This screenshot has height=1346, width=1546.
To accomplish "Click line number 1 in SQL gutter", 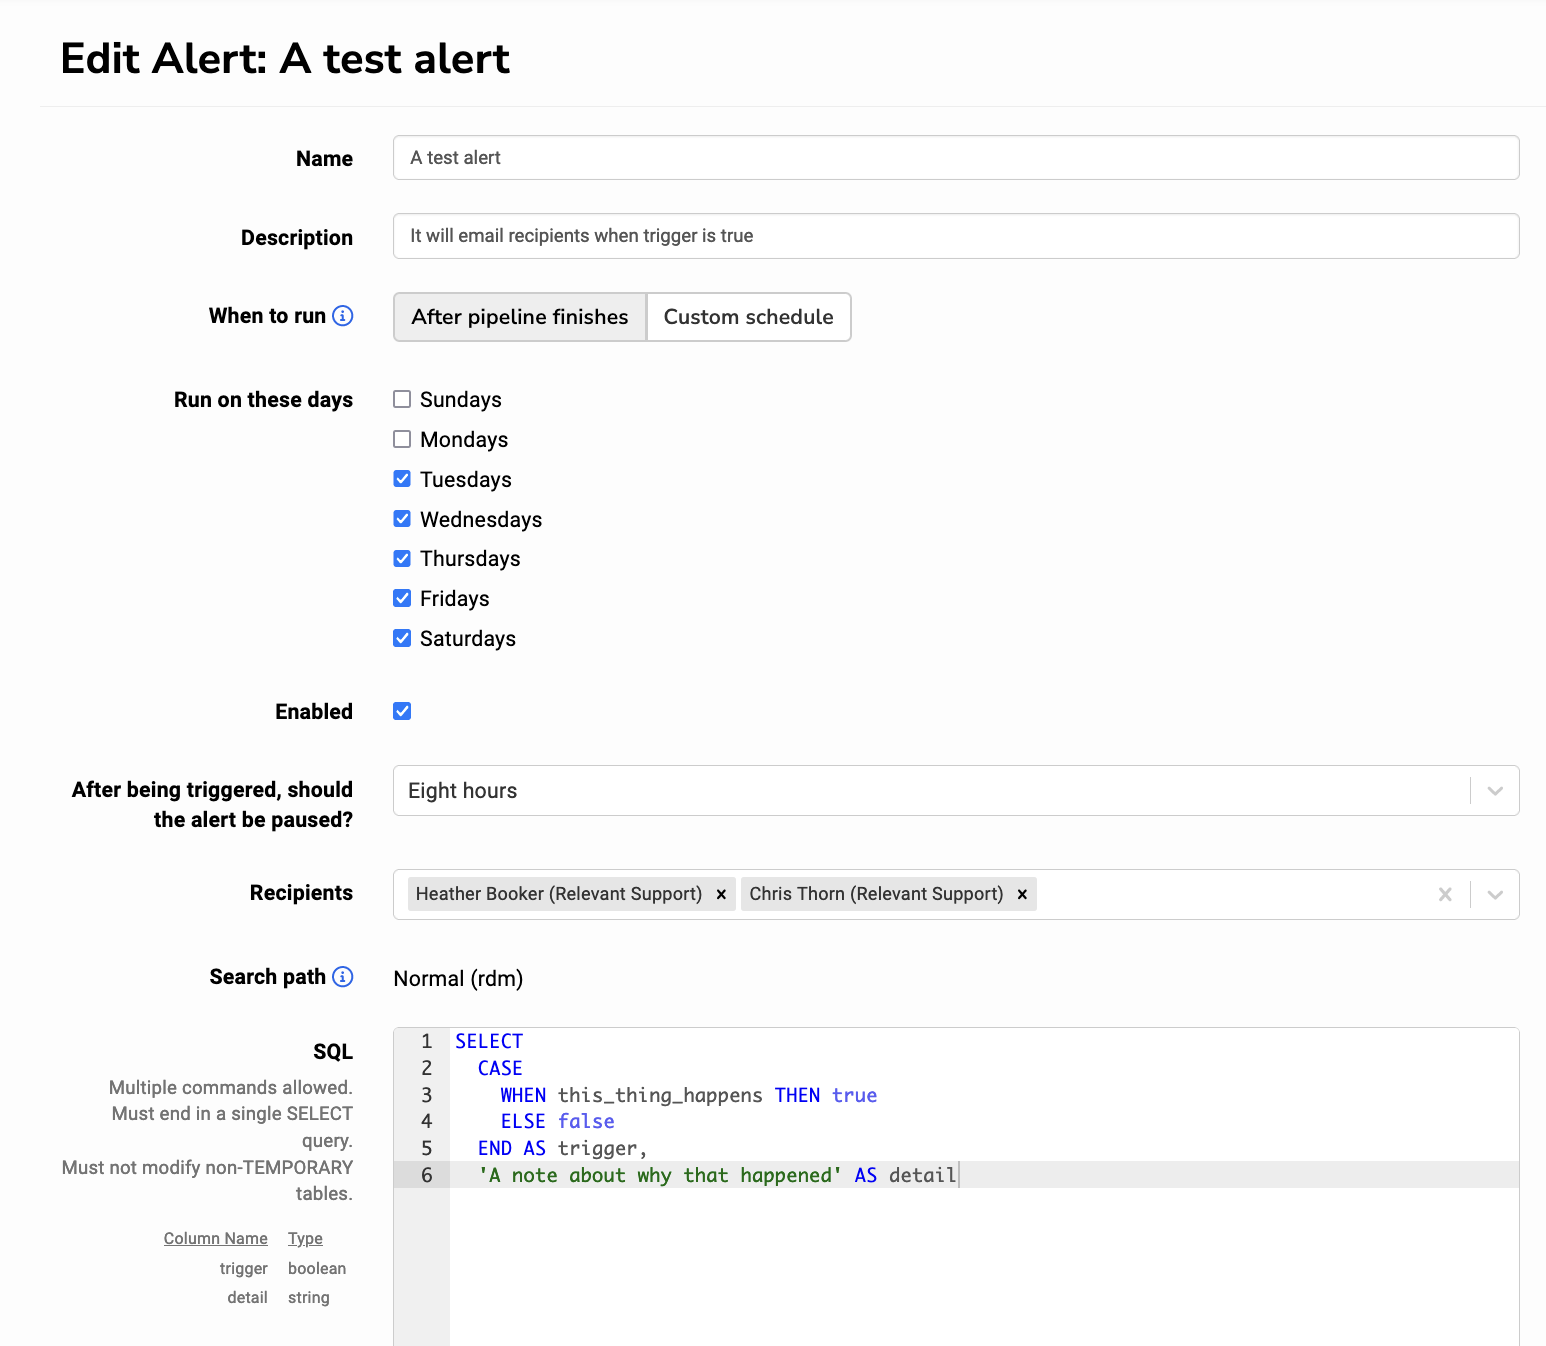I will pos(426,1041).
